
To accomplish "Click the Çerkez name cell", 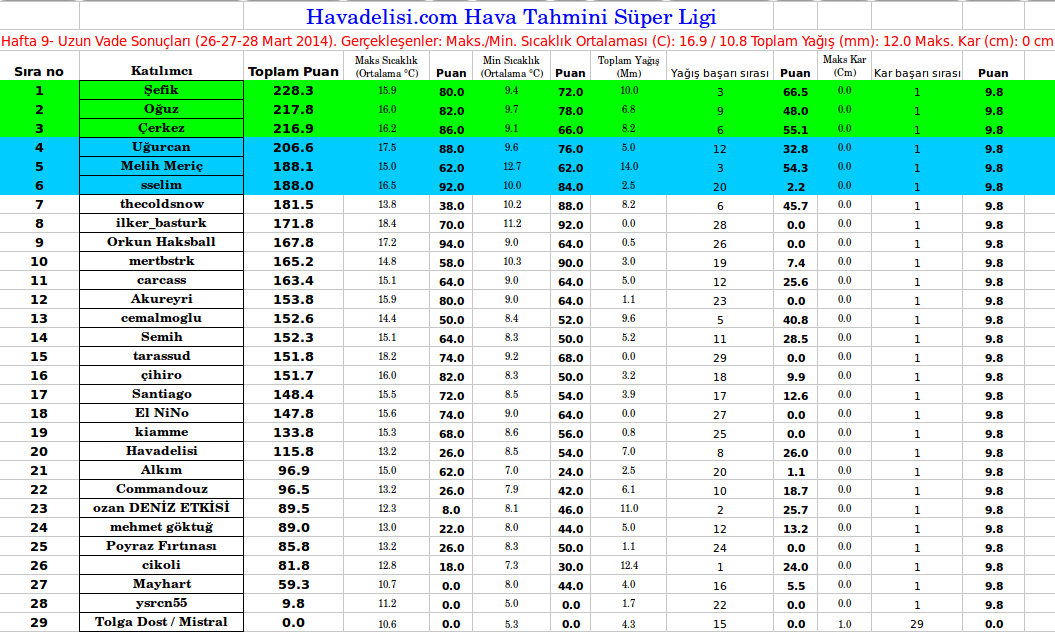I will pyautogui.click(x=161, y=129).
